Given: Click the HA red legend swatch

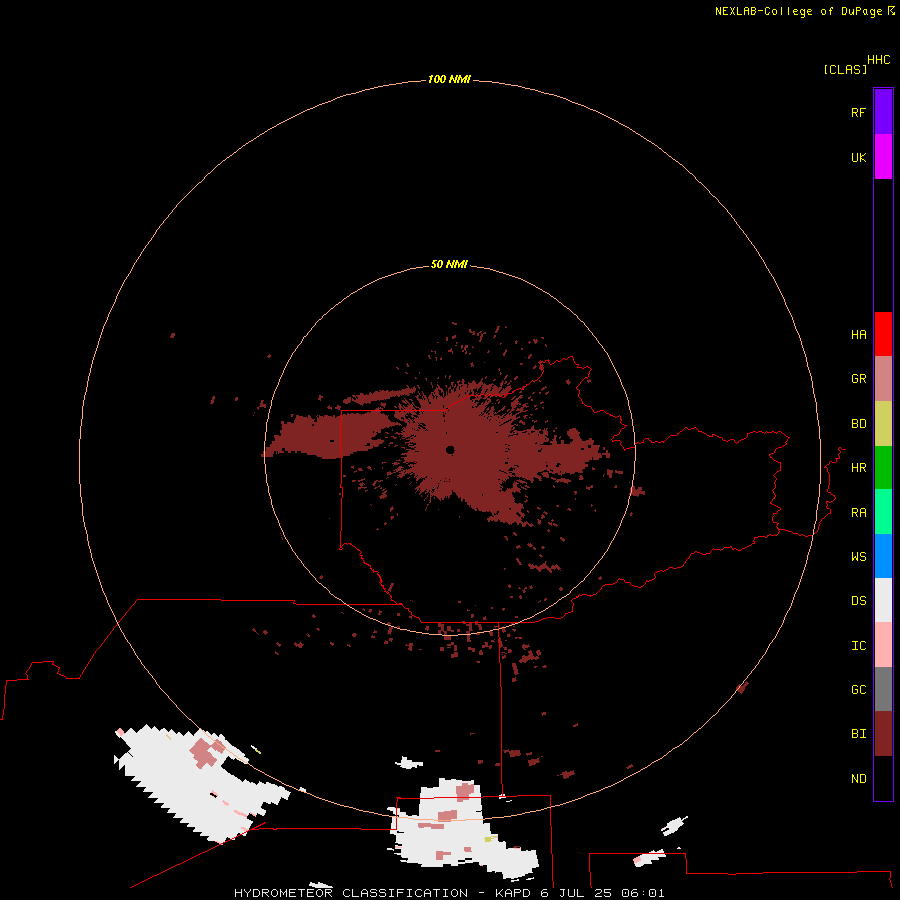Looking at the screenshot, I should [x=883, y=334].
